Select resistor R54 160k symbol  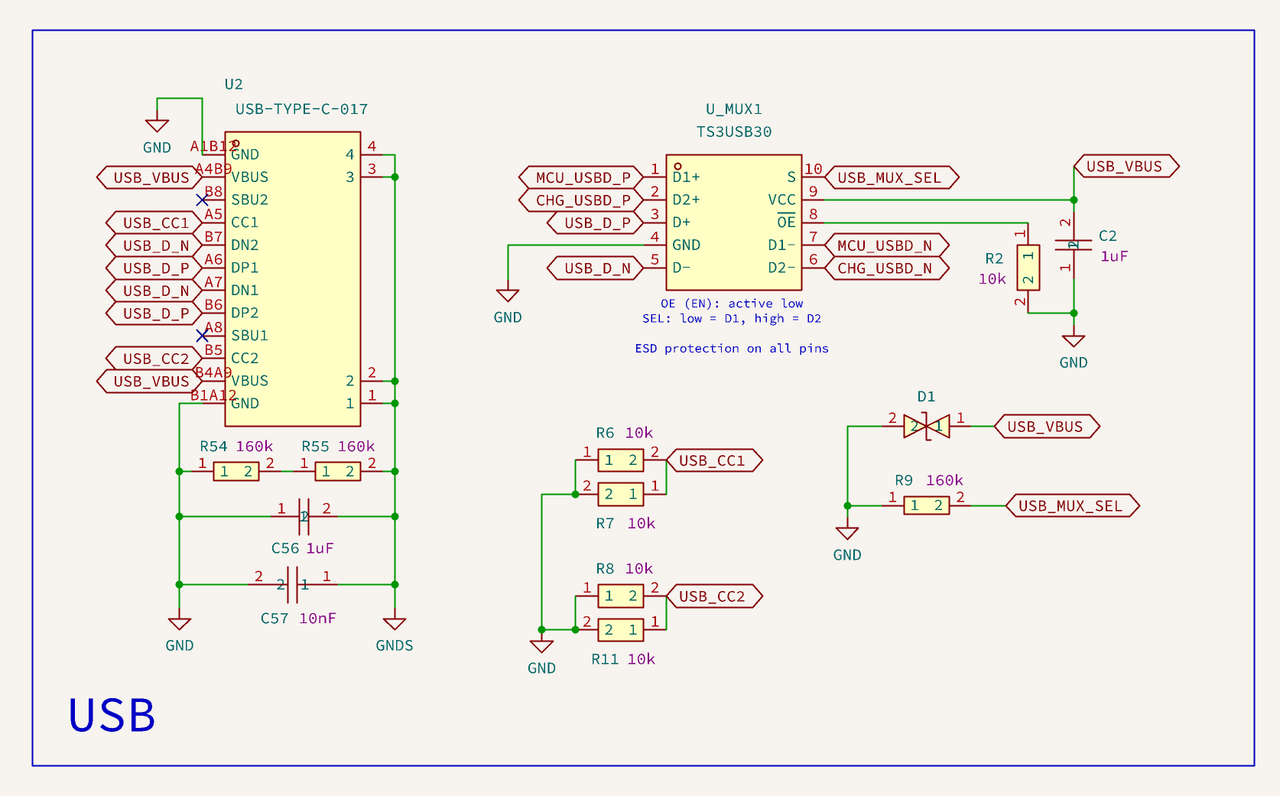234,470
